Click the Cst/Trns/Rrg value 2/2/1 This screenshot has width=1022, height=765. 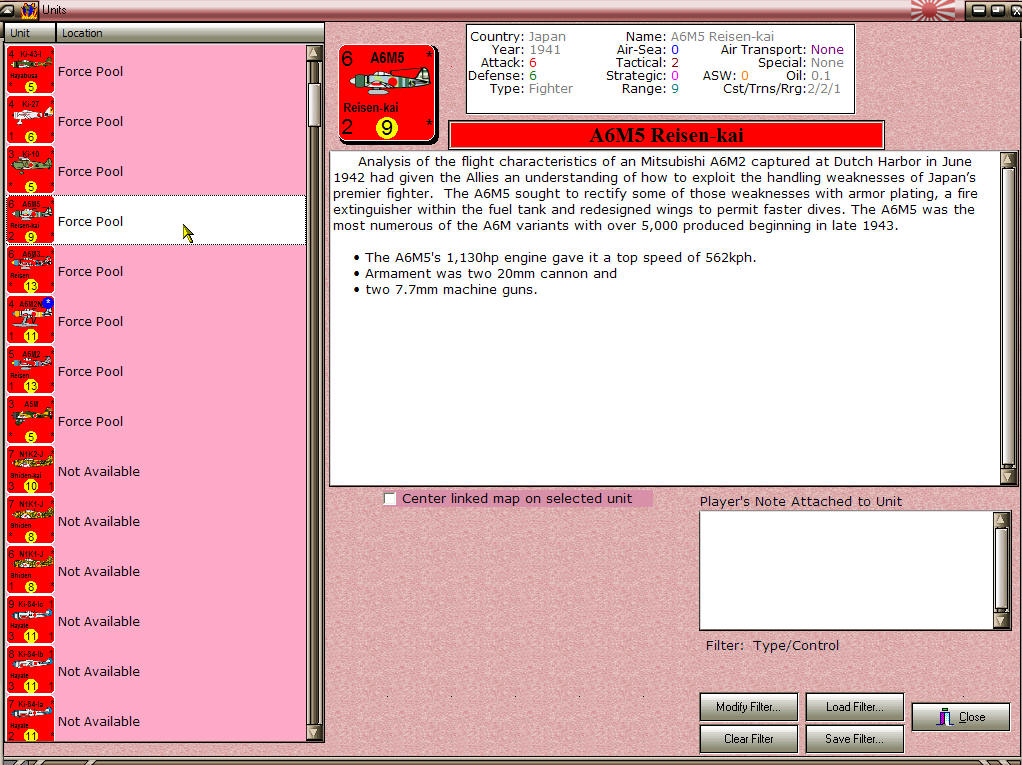pos(824,89)
